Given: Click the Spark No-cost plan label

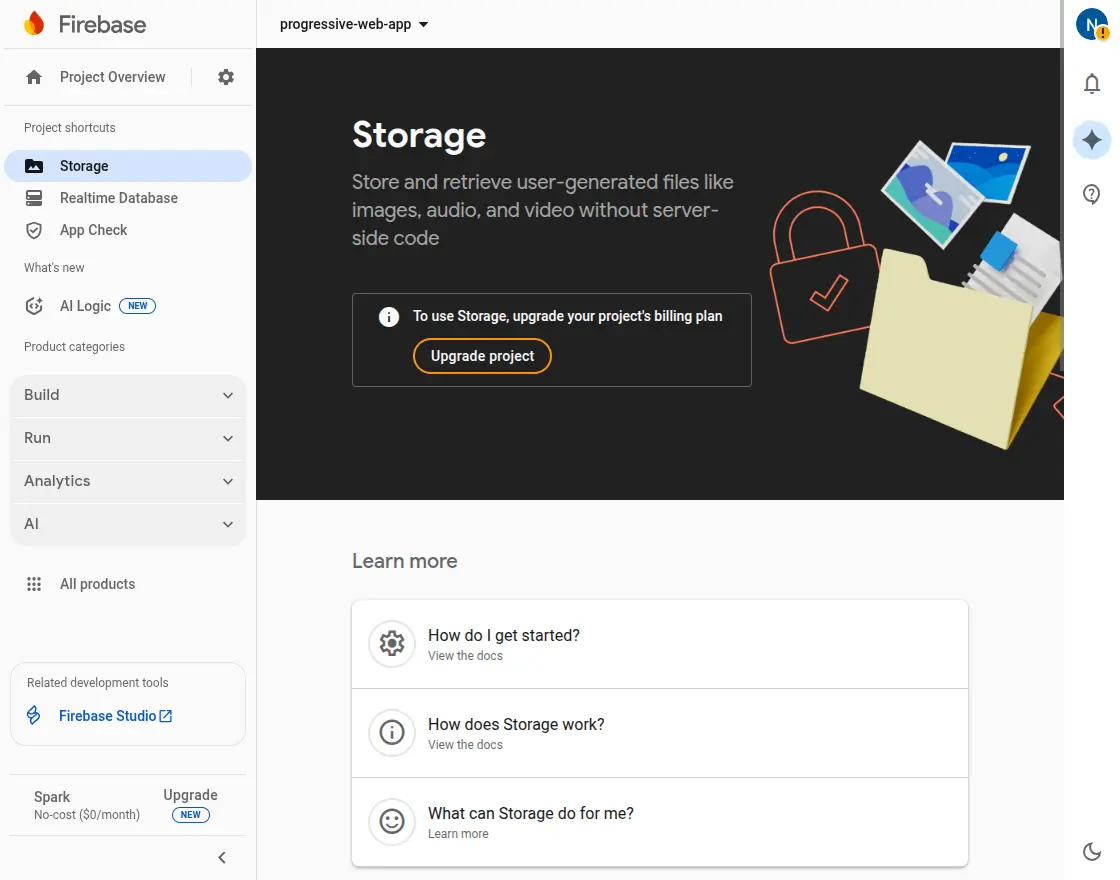Looking at the screenshot, I should pyautogui.click(x=86, y=805).
